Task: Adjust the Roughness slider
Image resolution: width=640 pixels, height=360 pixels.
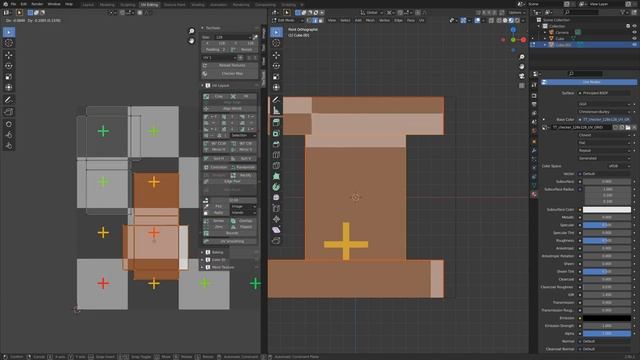Action: pos(607,240)
